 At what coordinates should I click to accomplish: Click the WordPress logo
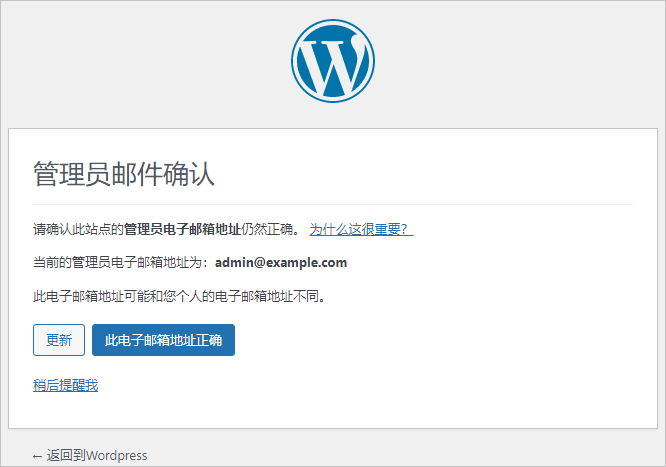333,61
